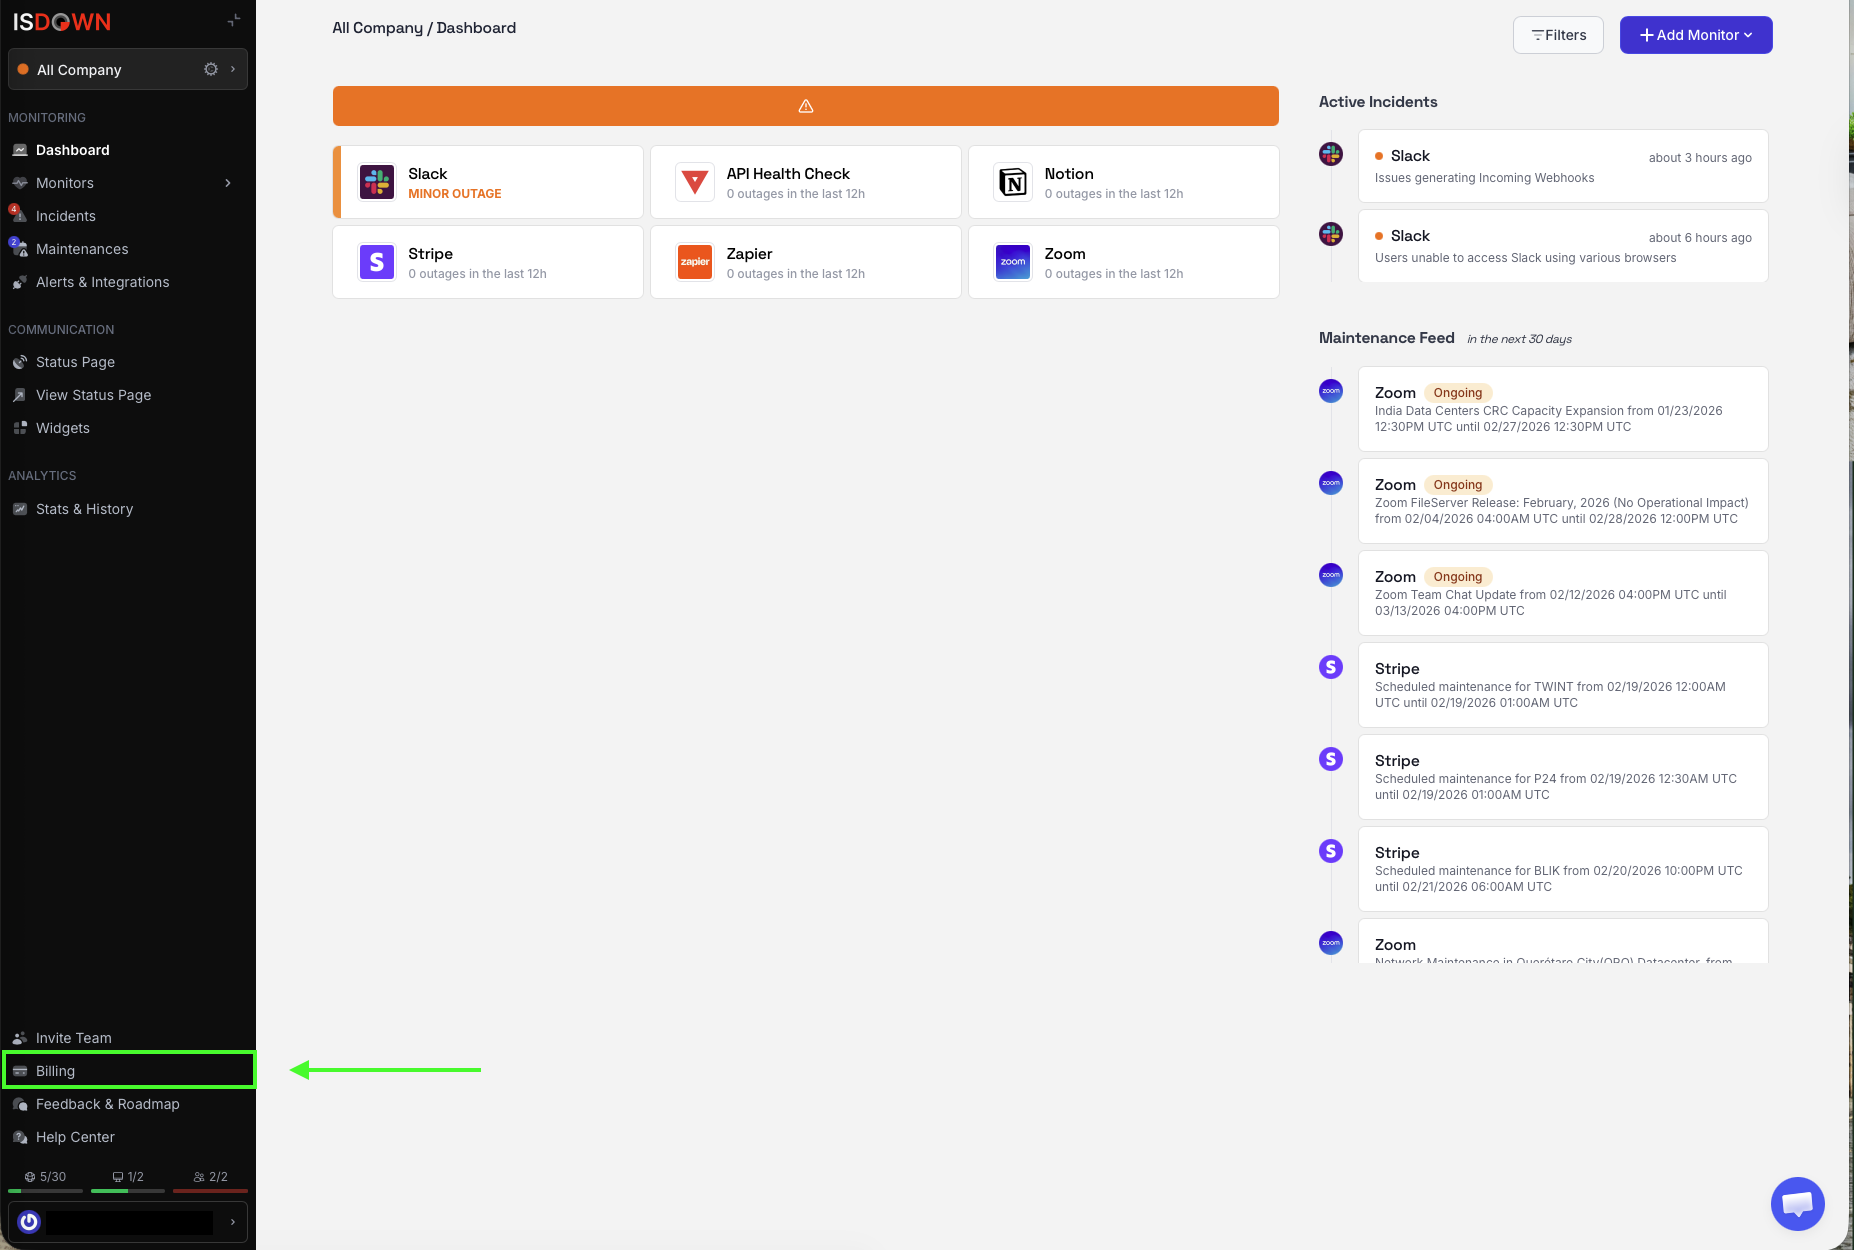Open the chat support bubble
1854x1250 pixels.
click(x=1797, y=1204)
